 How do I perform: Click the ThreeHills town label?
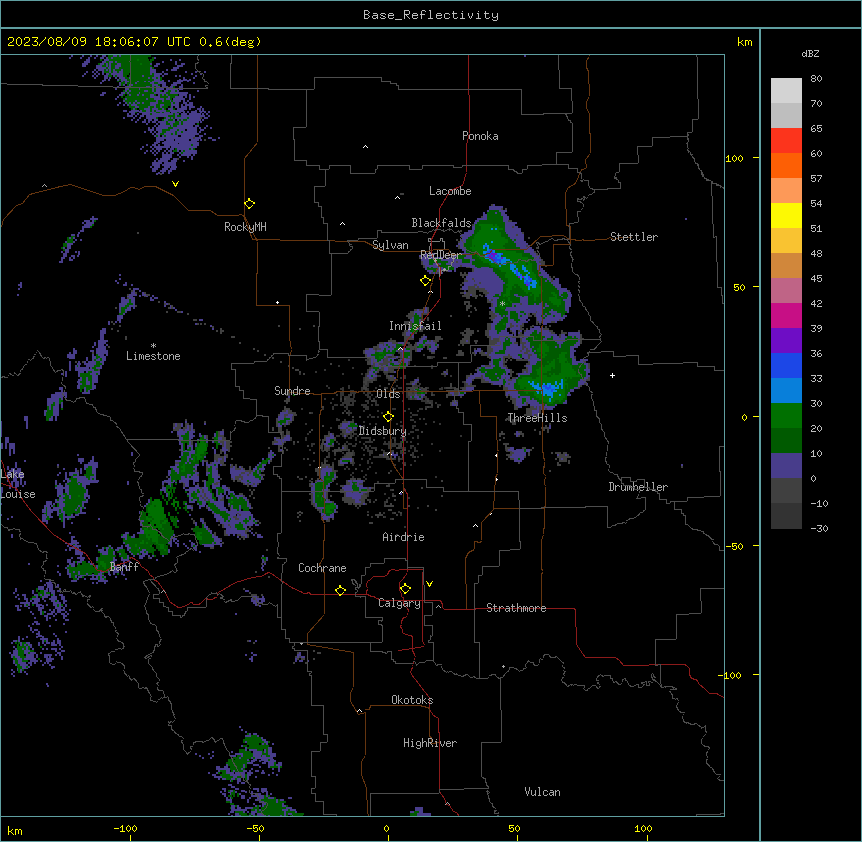click(x=537, y=418)
